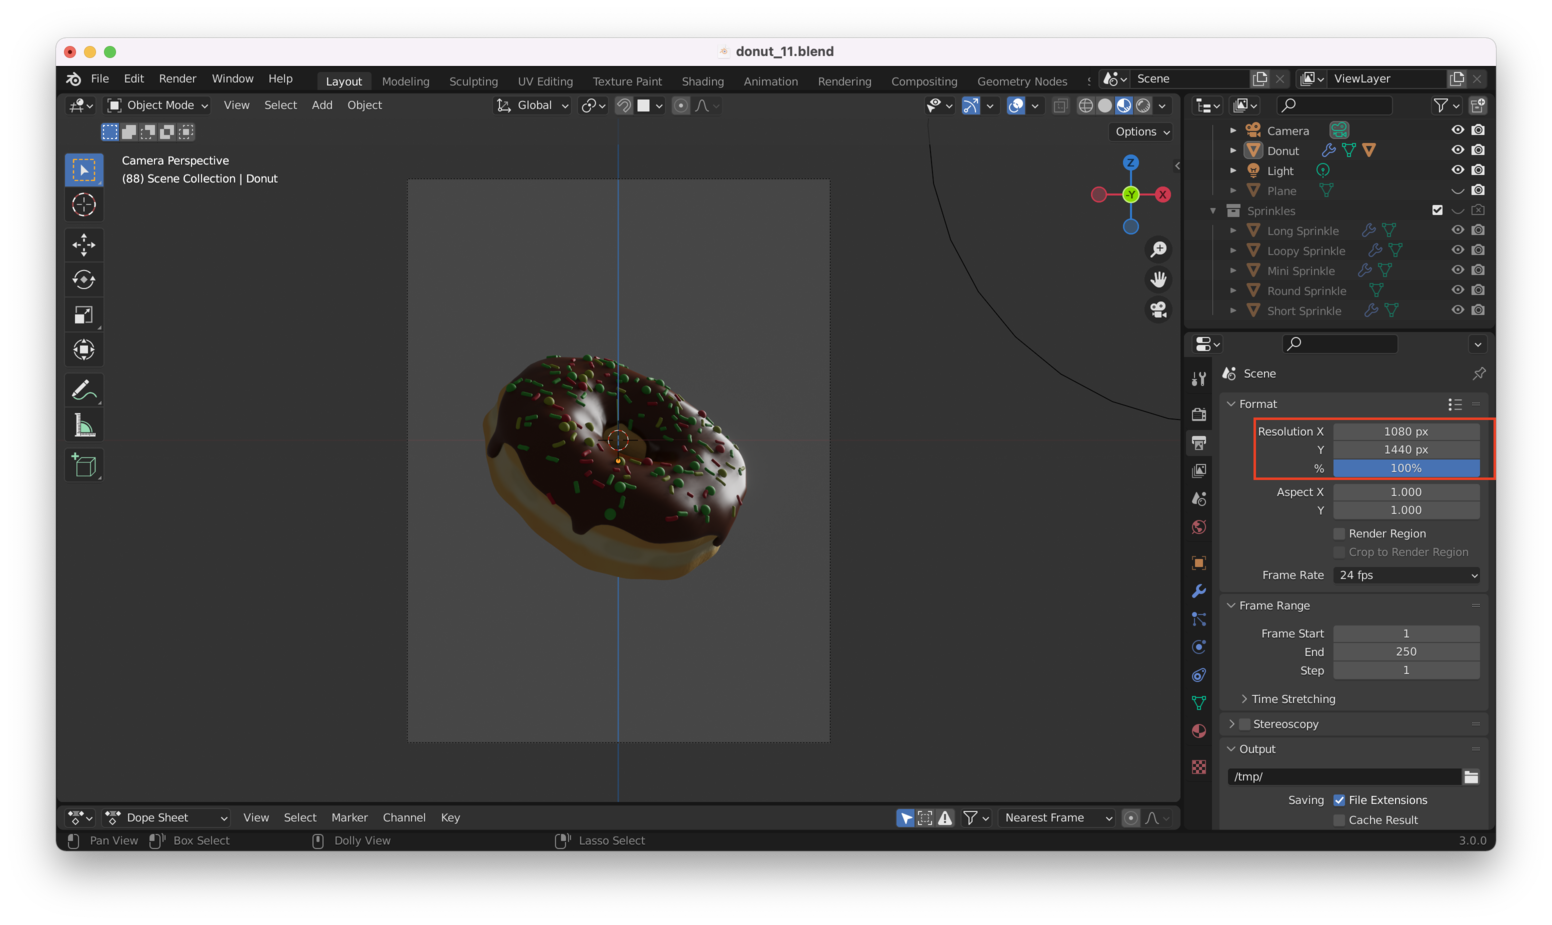Viewport: 1552px width, 925px height.
Task: Select the Measure tool
Action: click(x=84, y=427)
